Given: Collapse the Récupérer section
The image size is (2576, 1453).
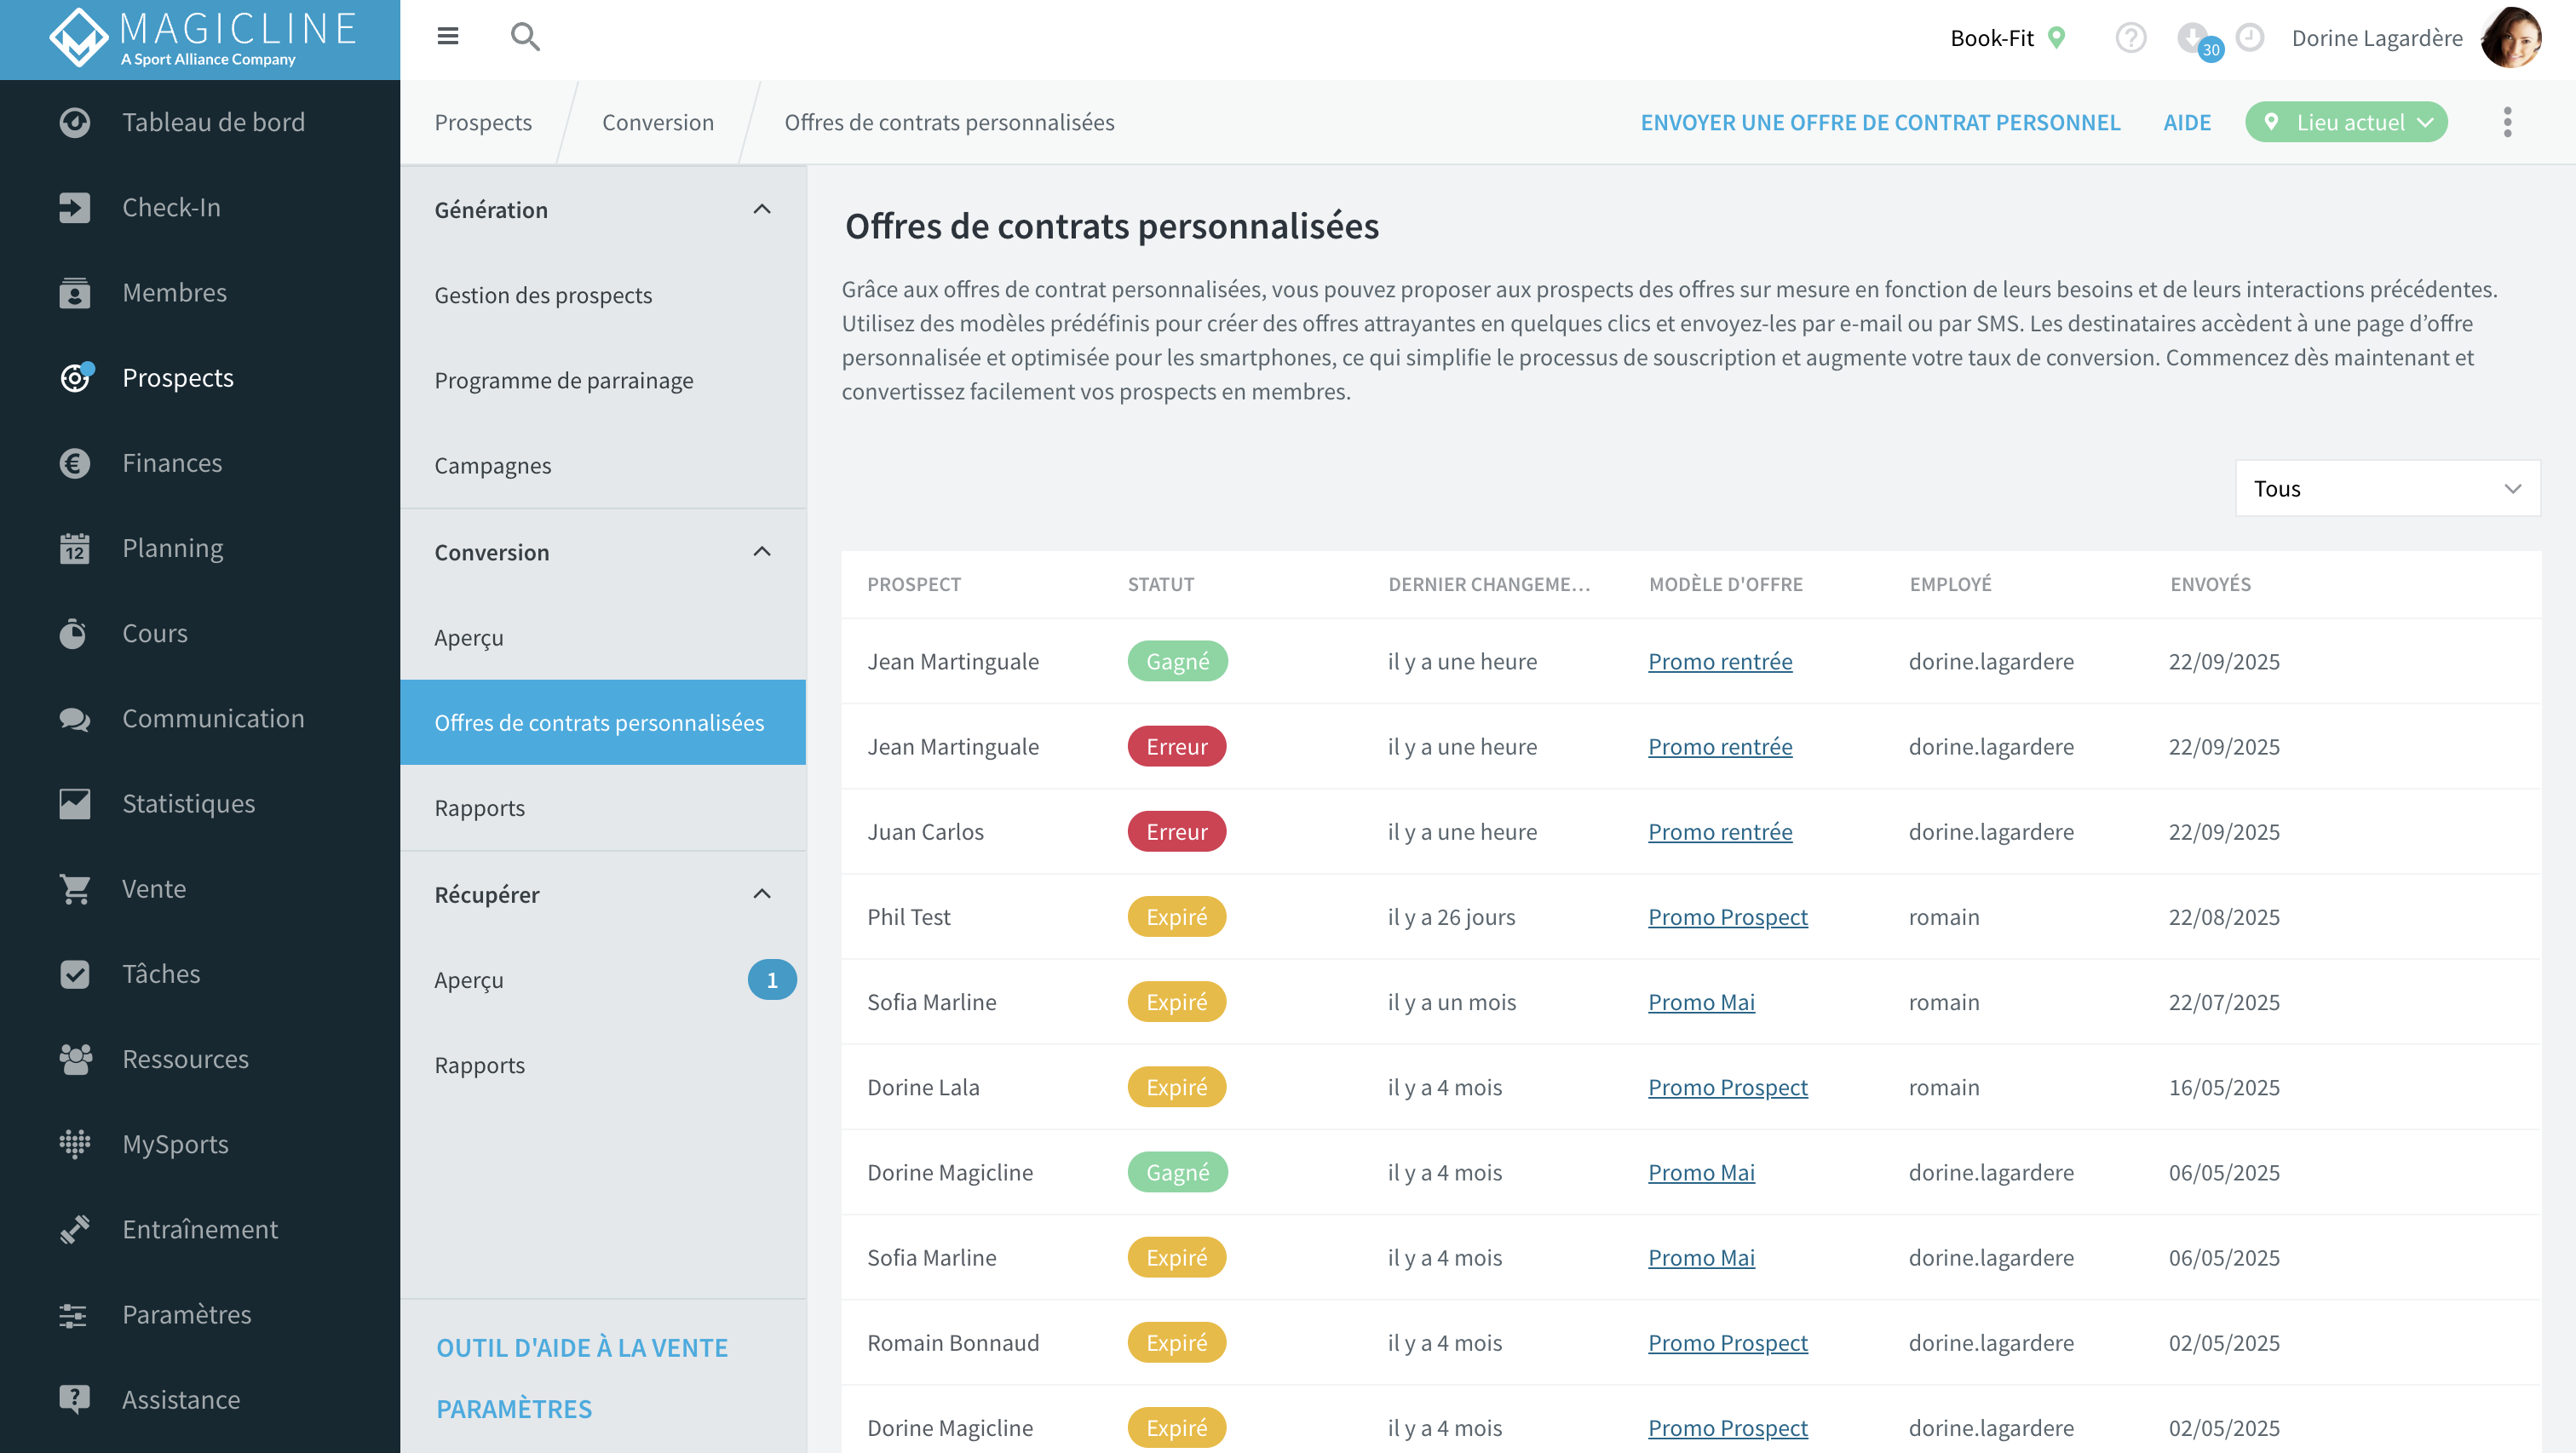Looking at the screenshot, I should point(761,894).
